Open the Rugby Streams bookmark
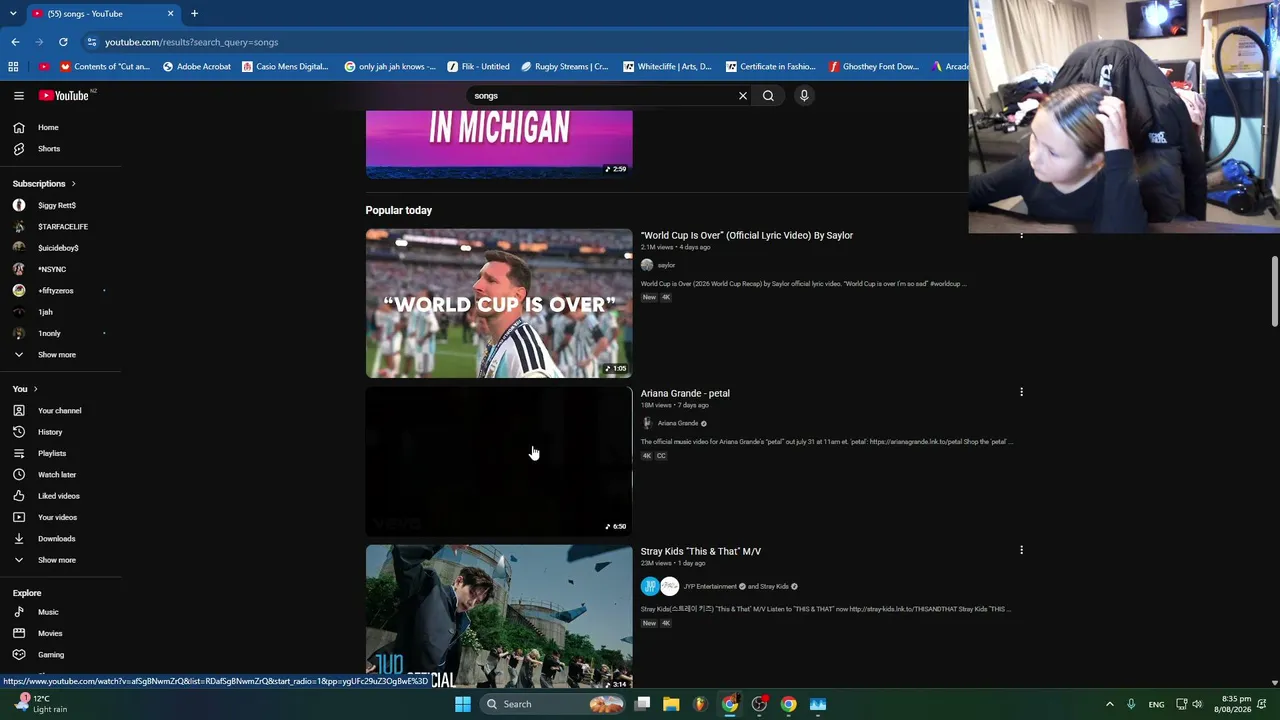Image resolution: width=1280 pixels, height=720 pixels. pyautogui.click(x=565, y=67)
